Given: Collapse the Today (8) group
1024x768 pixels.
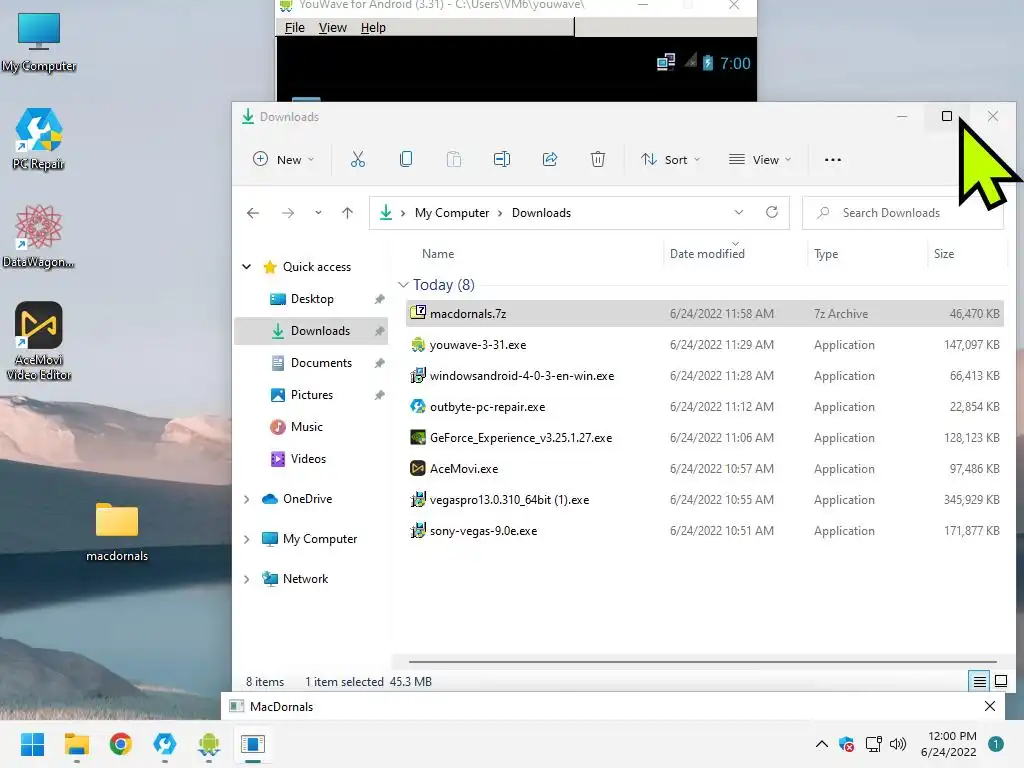Looking at the screenshot, I should 404,285.
